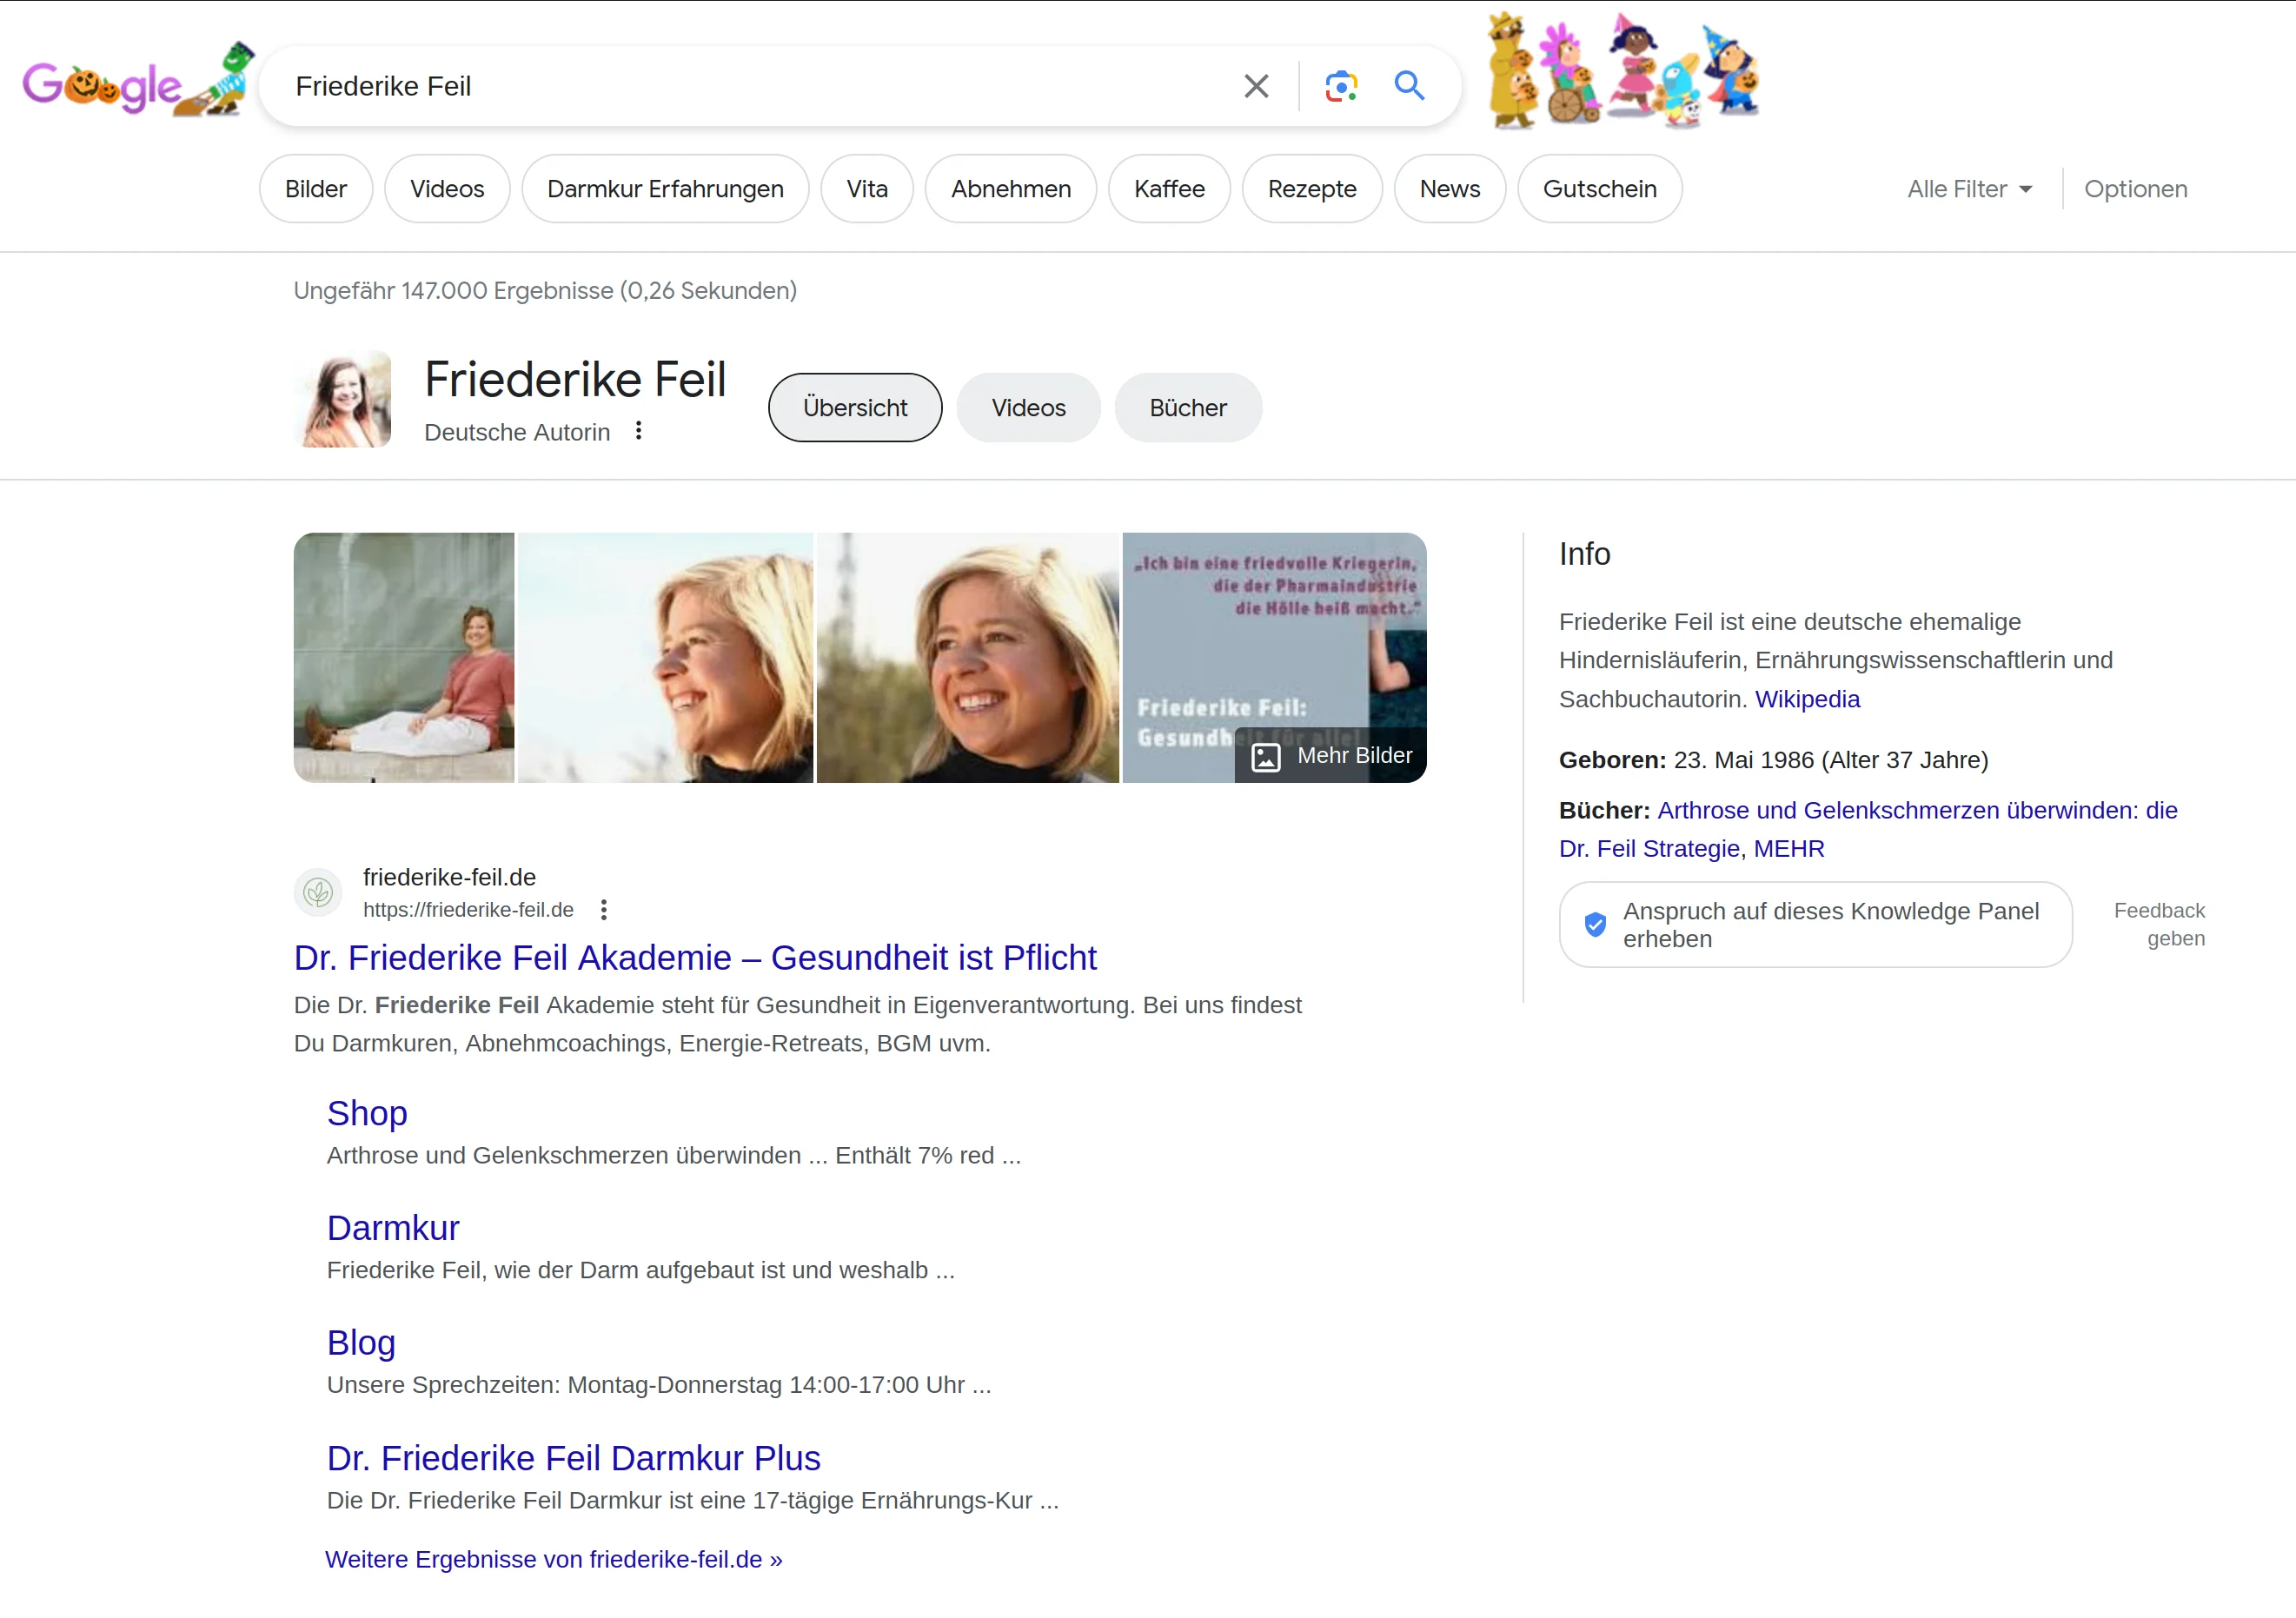Click the blue magnifier search icon
The height and width of the screenshot is (1618, 2296).
point(1409,86)
